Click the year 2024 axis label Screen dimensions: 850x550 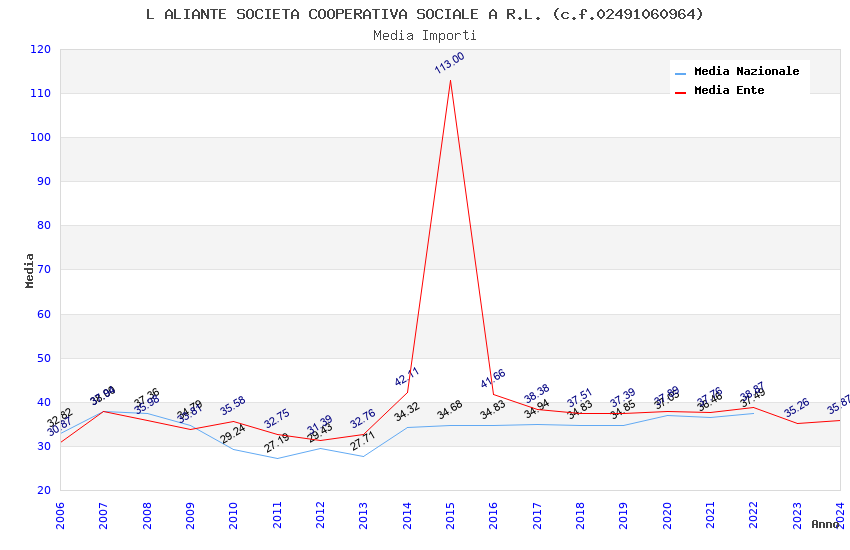840,515
